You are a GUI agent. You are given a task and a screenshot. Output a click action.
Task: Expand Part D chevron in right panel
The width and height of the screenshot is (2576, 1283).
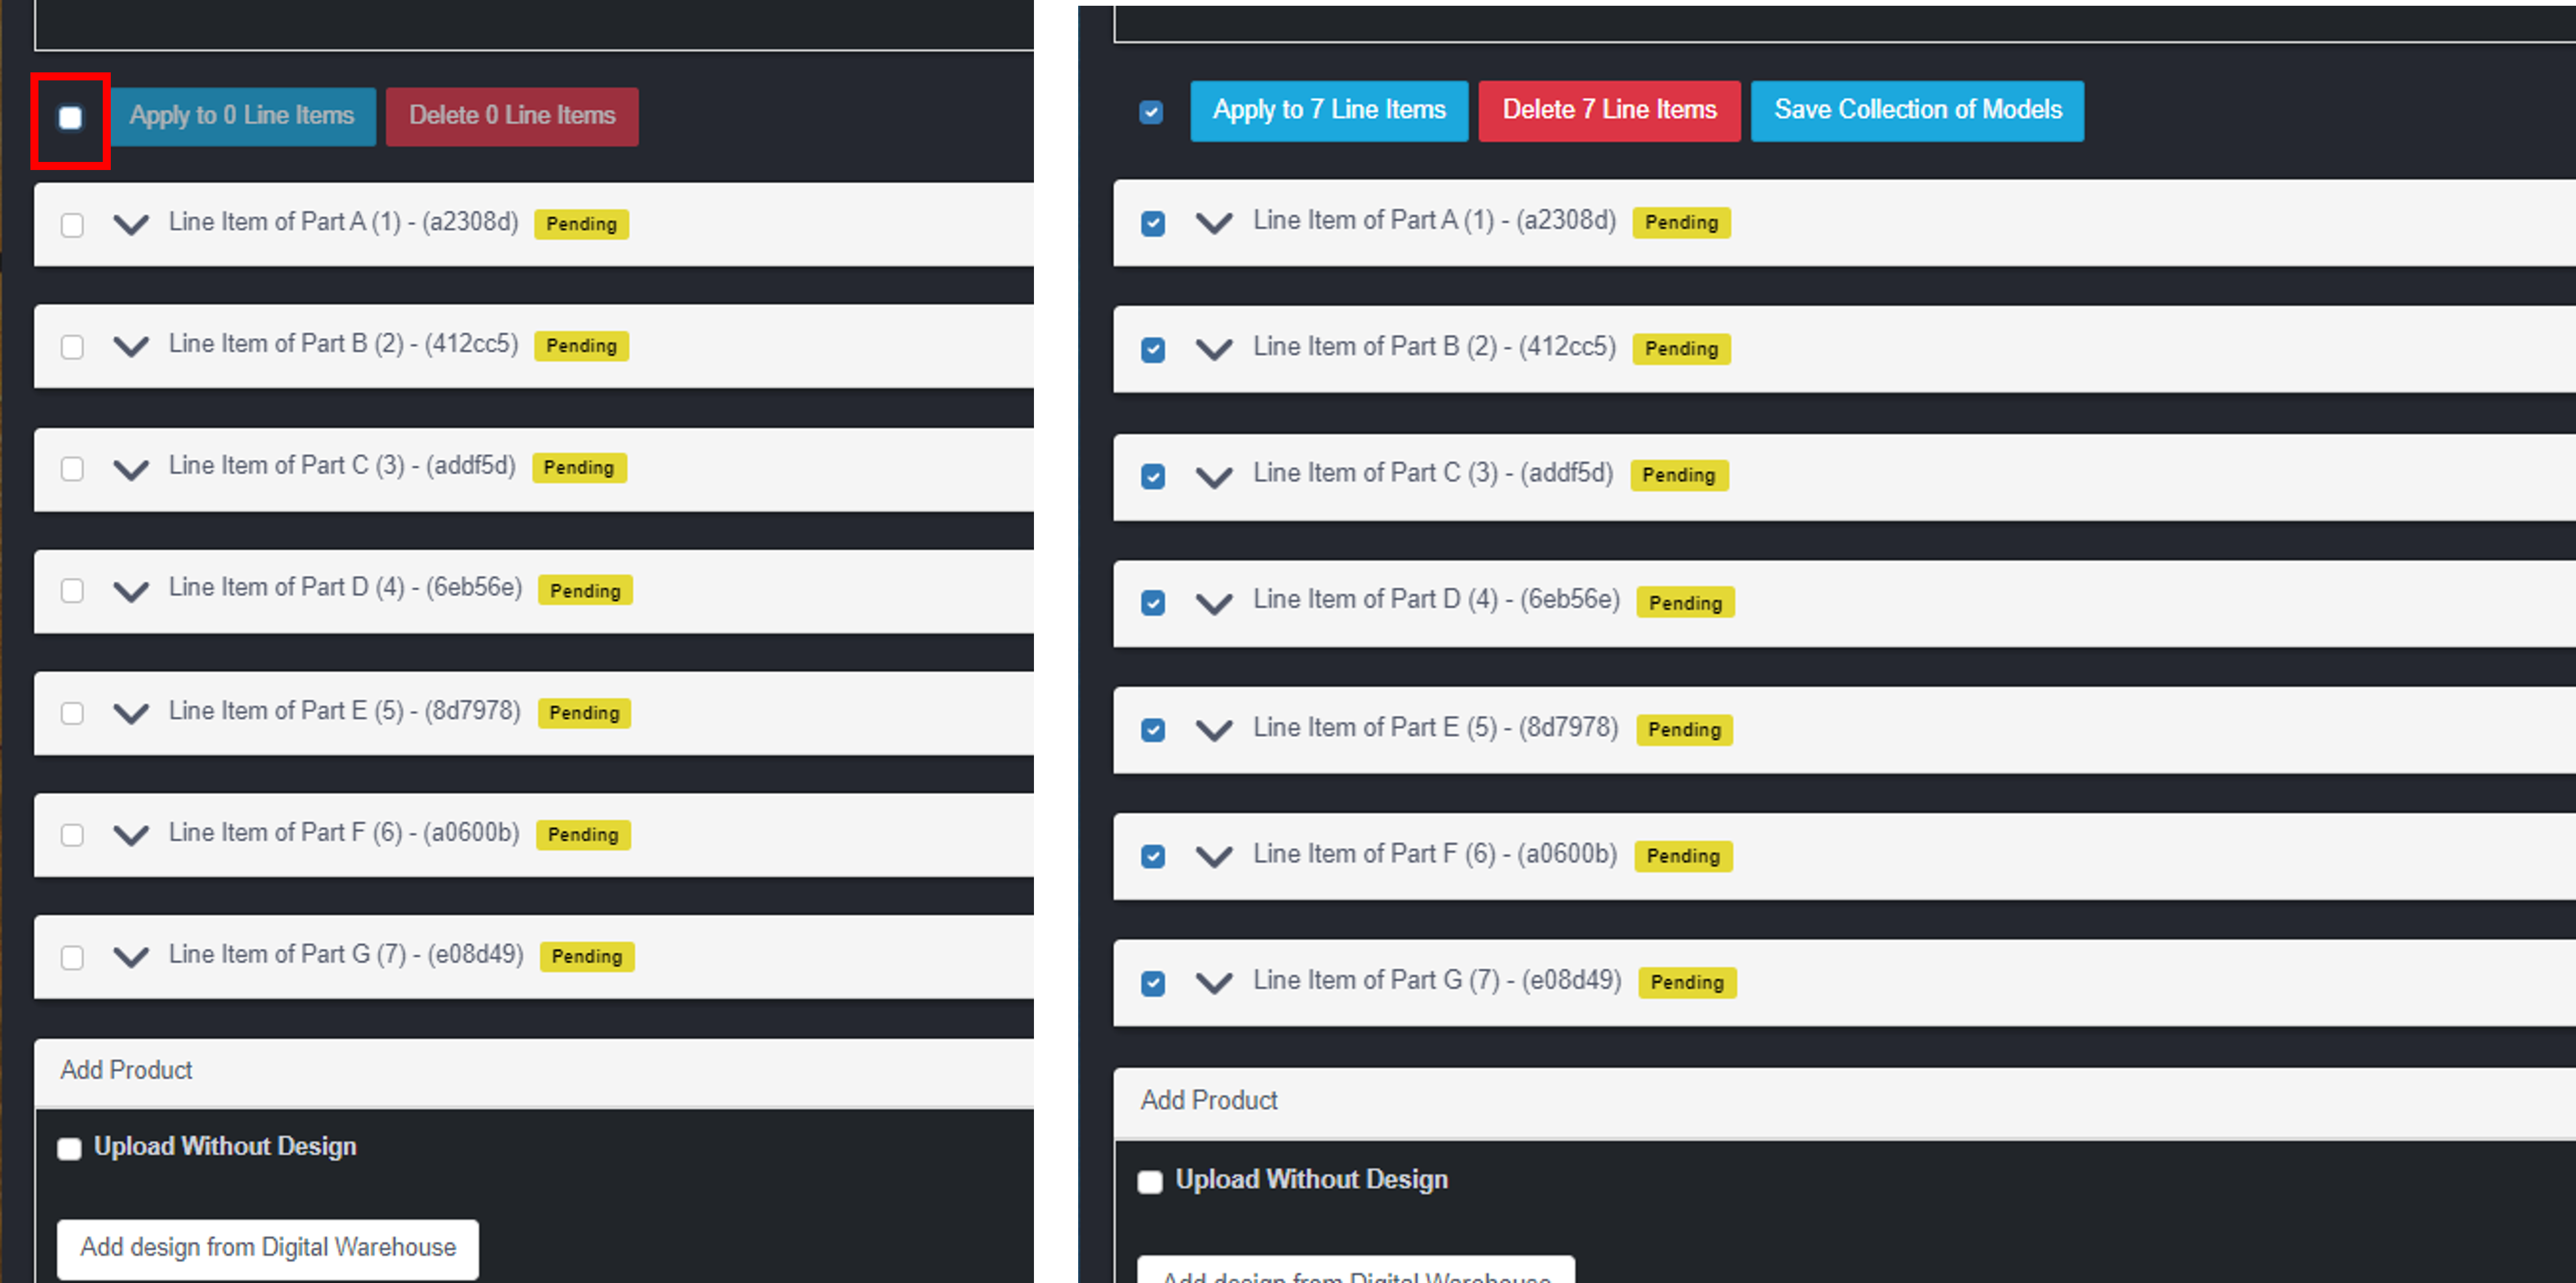point(1214,603)
